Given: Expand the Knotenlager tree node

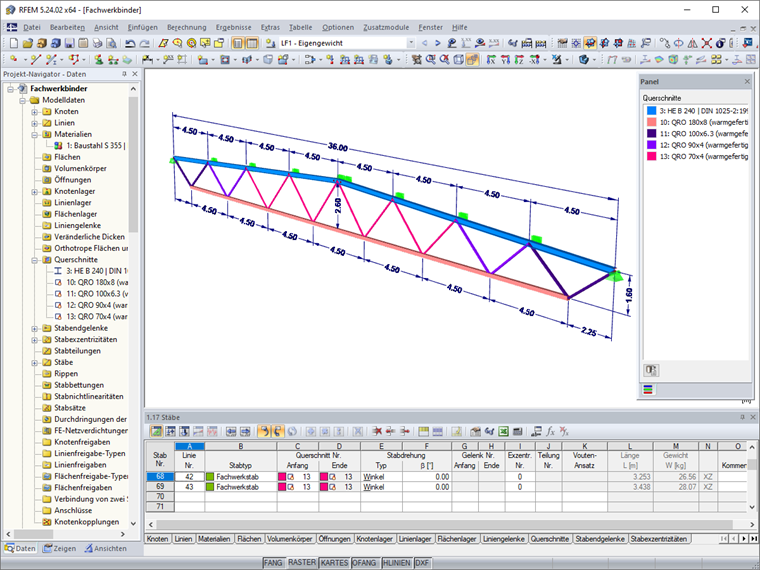Looking at the screenshot, I should coord(35,191).
